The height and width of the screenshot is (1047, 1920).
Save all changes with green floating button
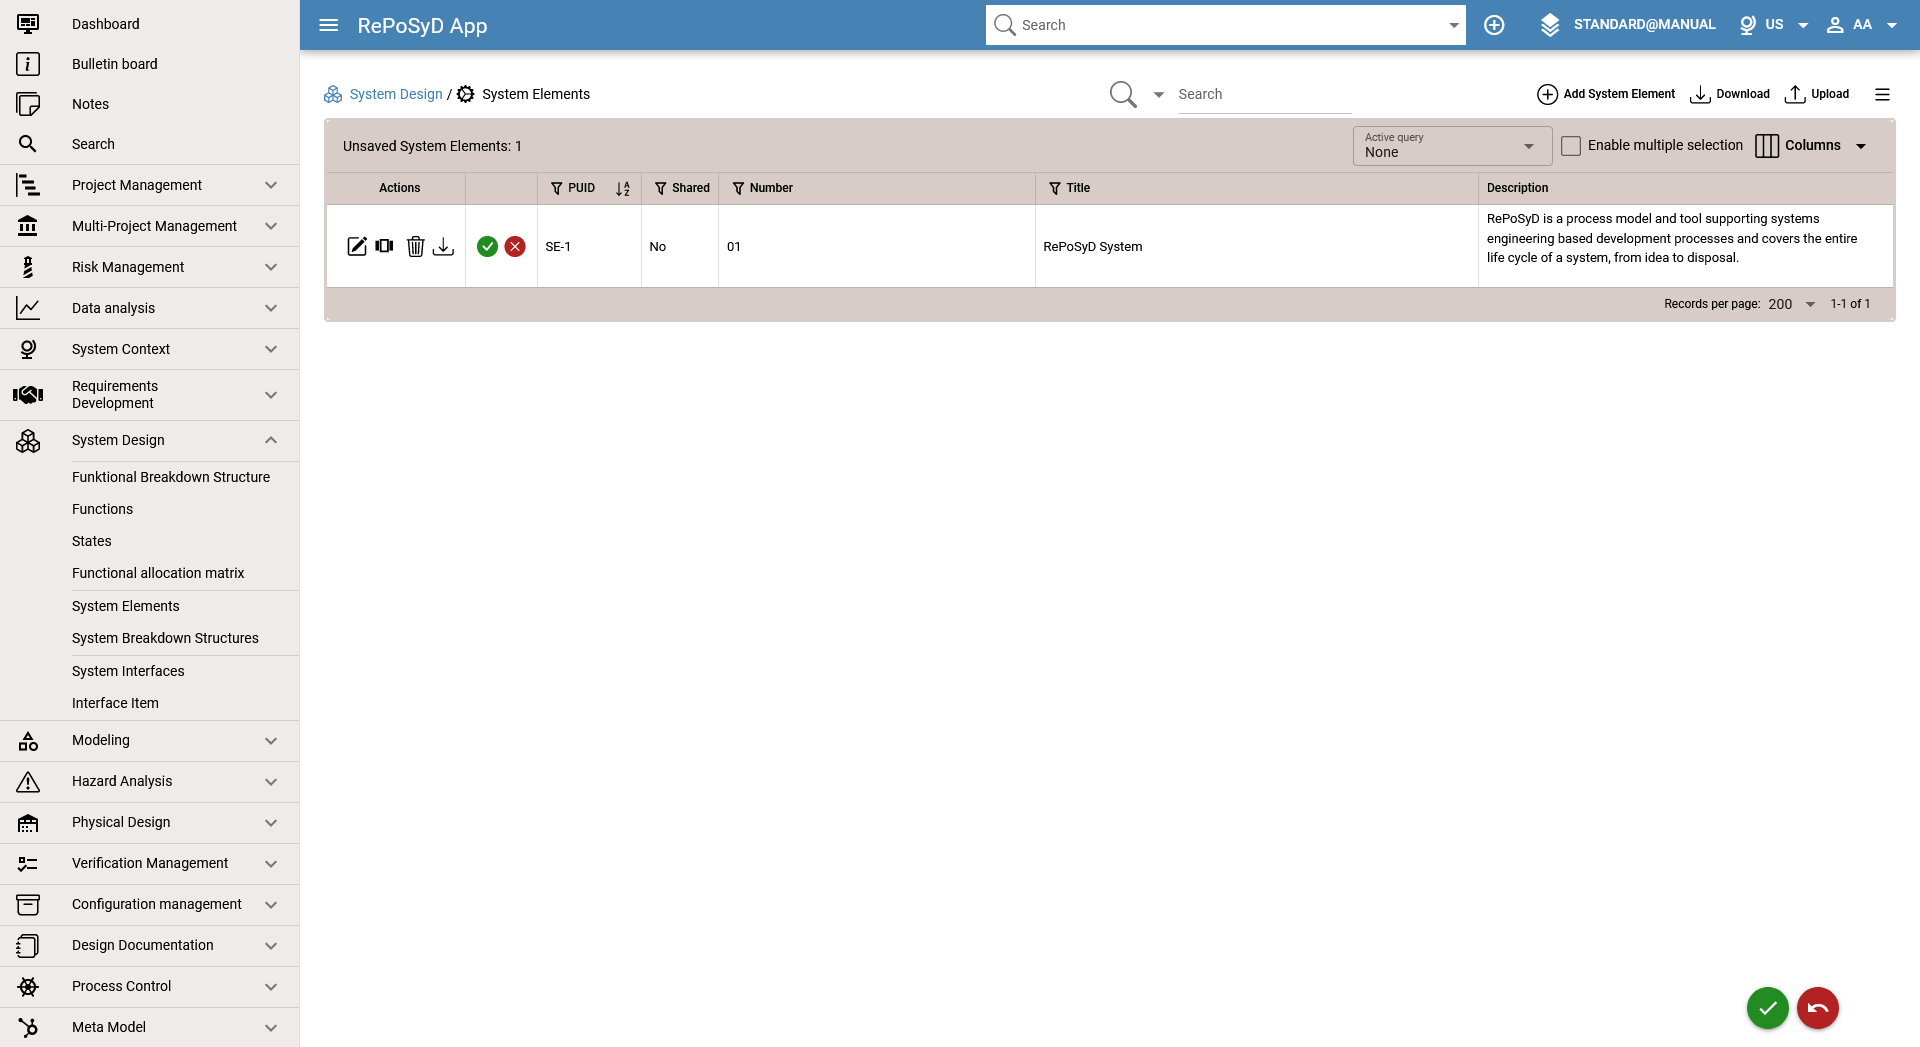[x=1767, y=1008]
